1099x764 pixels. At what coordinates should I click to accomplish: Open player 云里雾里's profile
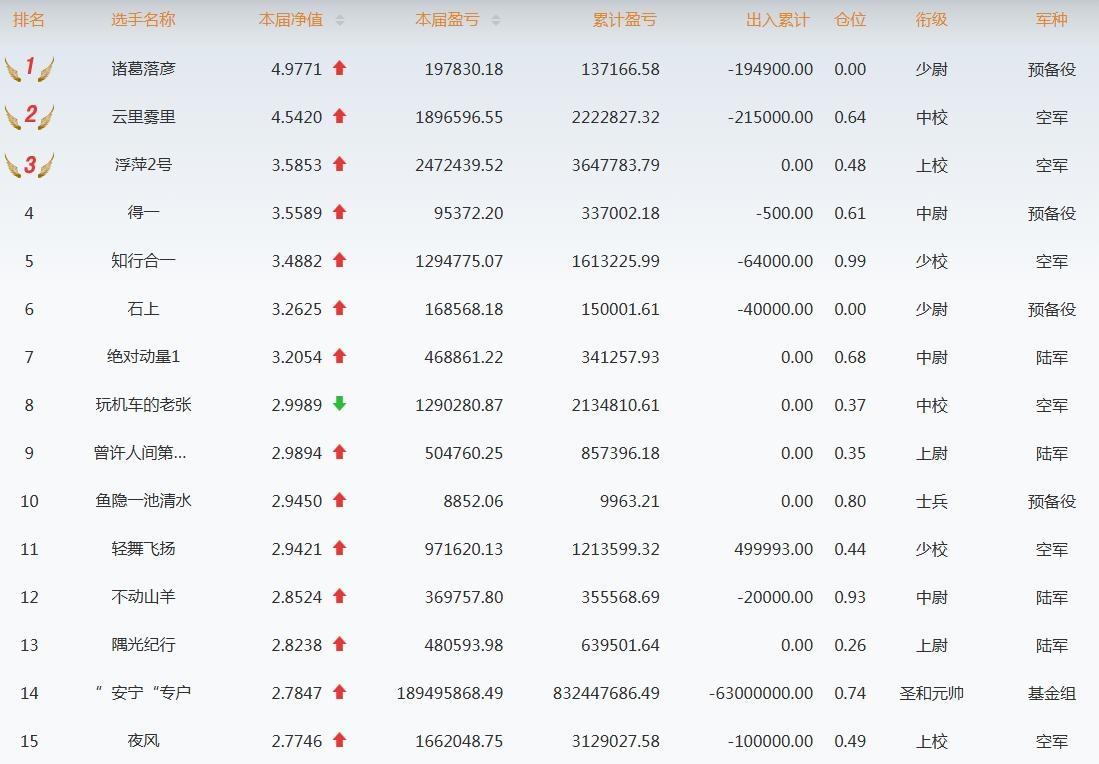click(x=143, y=117)
